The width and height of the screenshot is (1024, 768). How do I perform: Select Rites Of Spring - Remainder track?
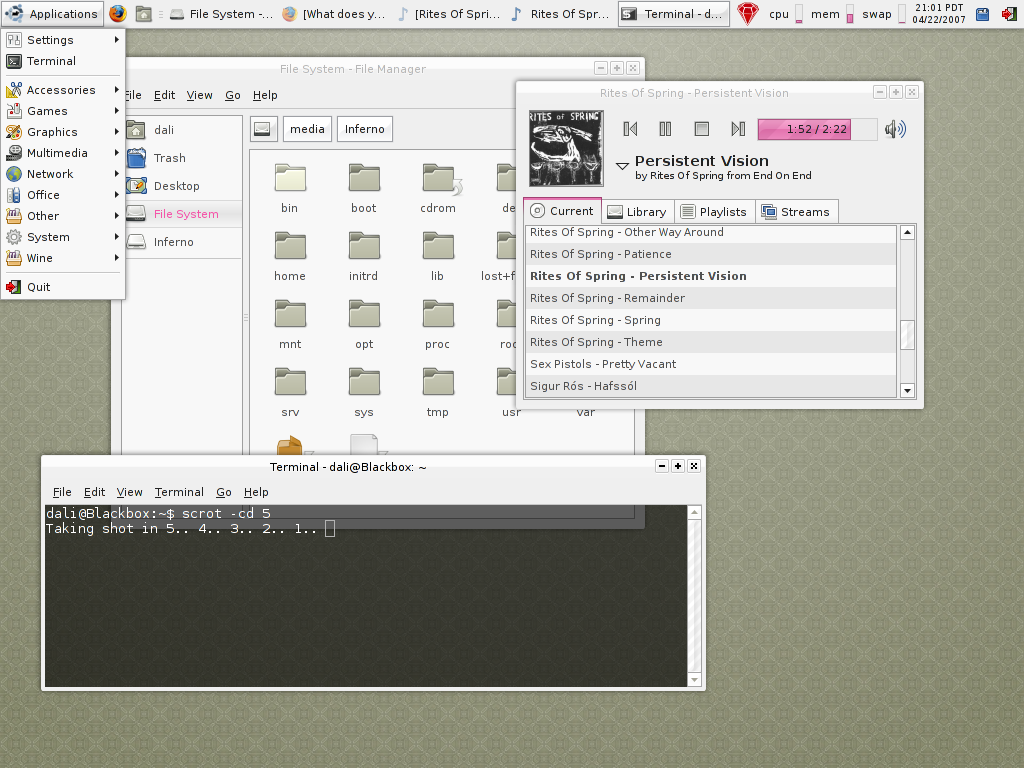711,298
